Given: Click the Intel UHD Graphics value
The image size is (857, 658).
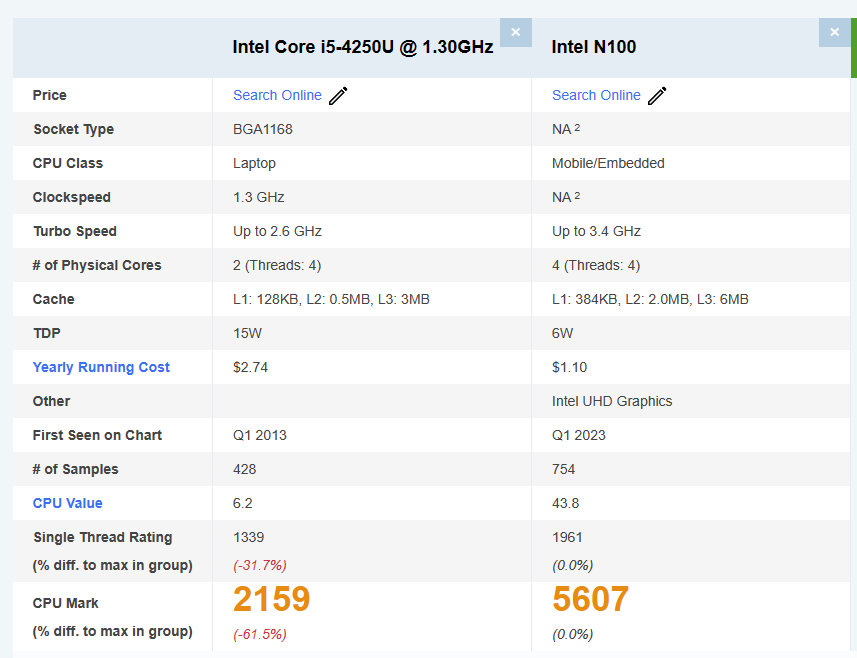Looking at the screenshot, I should [612, 401].
